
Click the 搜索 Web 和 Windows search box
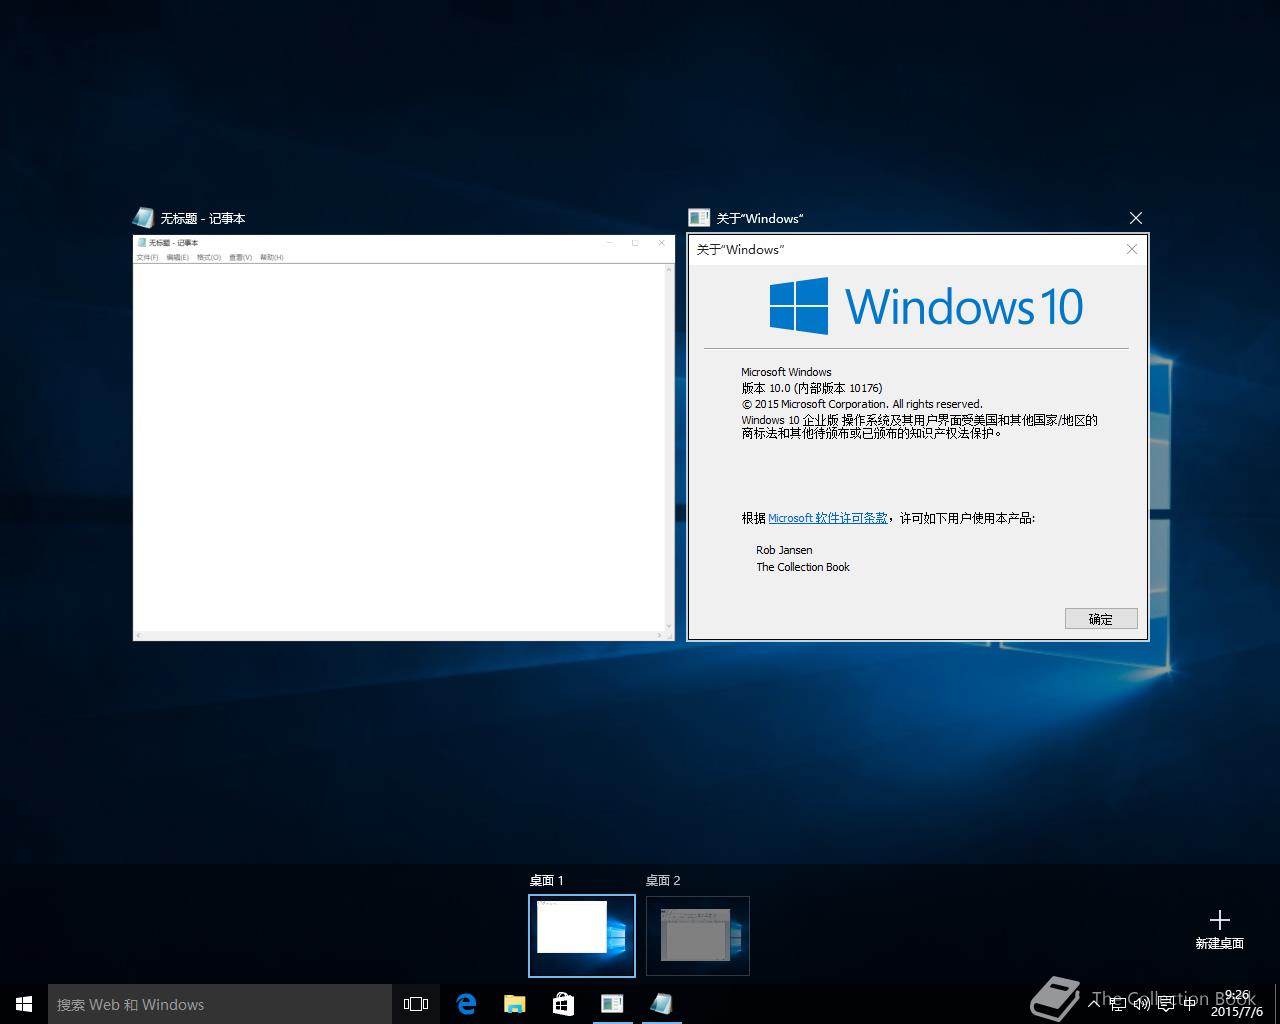point(220,1004)
